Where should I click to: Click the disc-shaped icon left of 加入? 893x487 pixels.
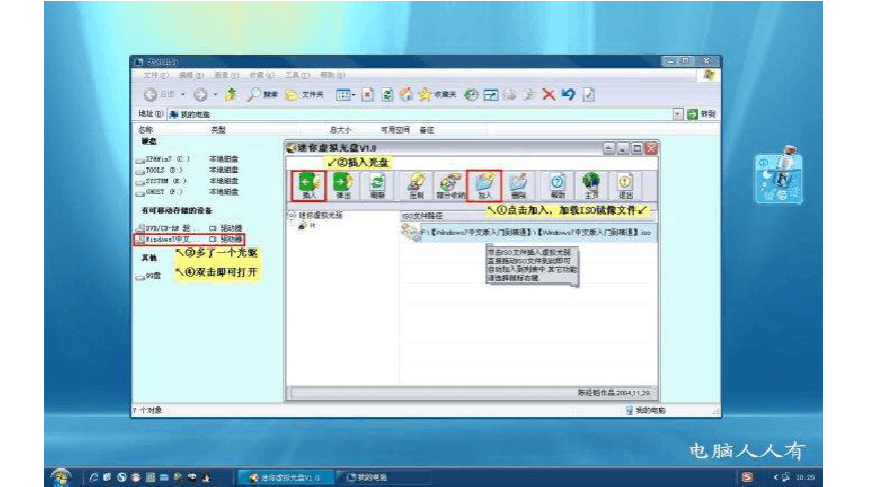coord(450,185)
